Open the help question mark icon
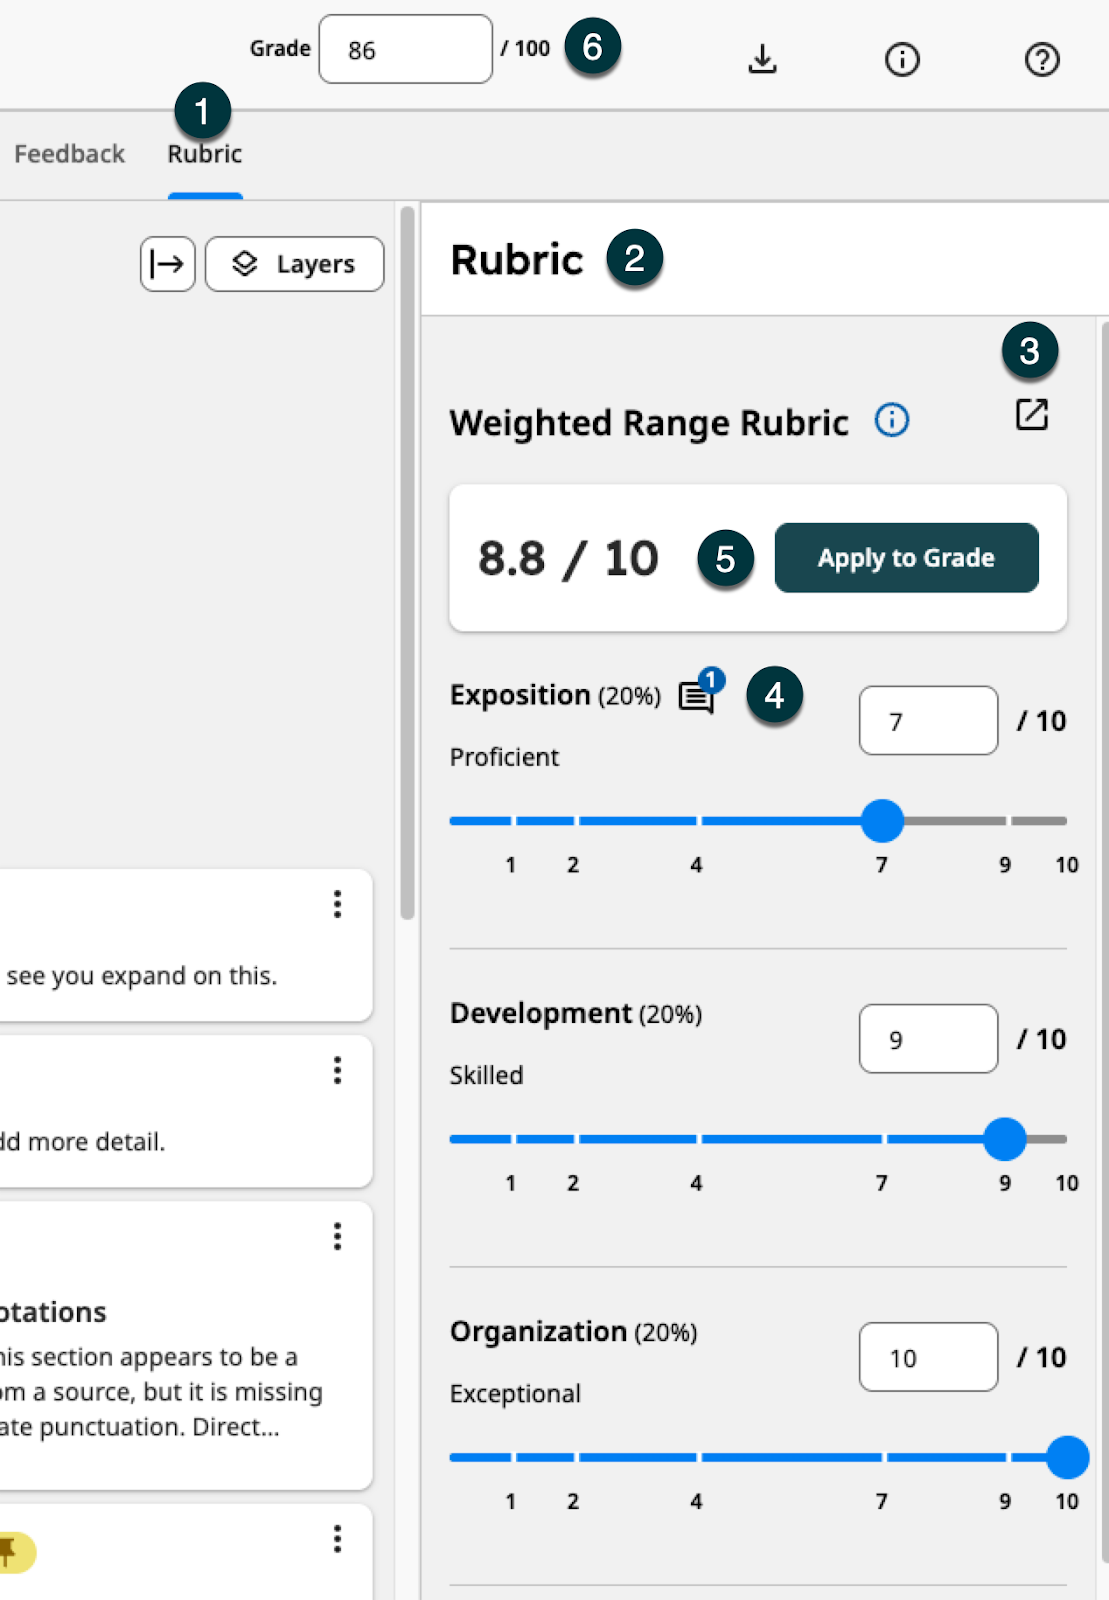The width and height of the screenshot is (1109, 1600). tap(1042, 60)
